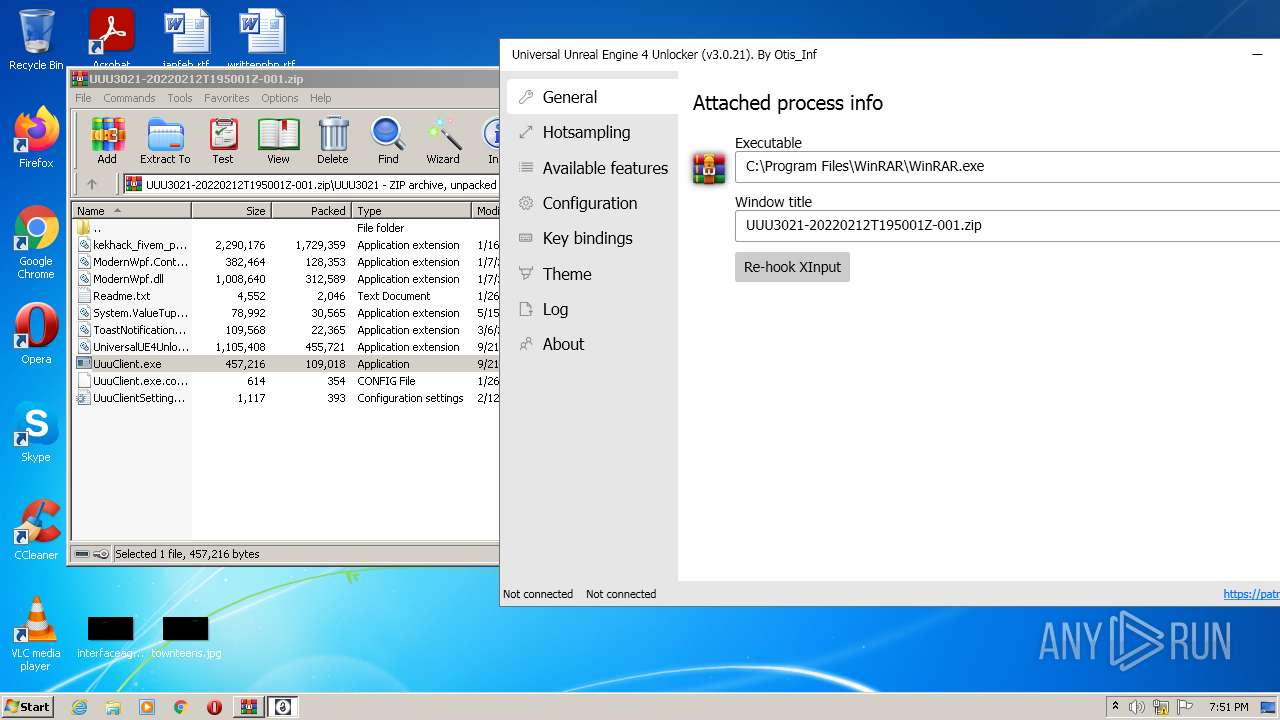Open Recycle Bin desktop icon

pos(36,40)
